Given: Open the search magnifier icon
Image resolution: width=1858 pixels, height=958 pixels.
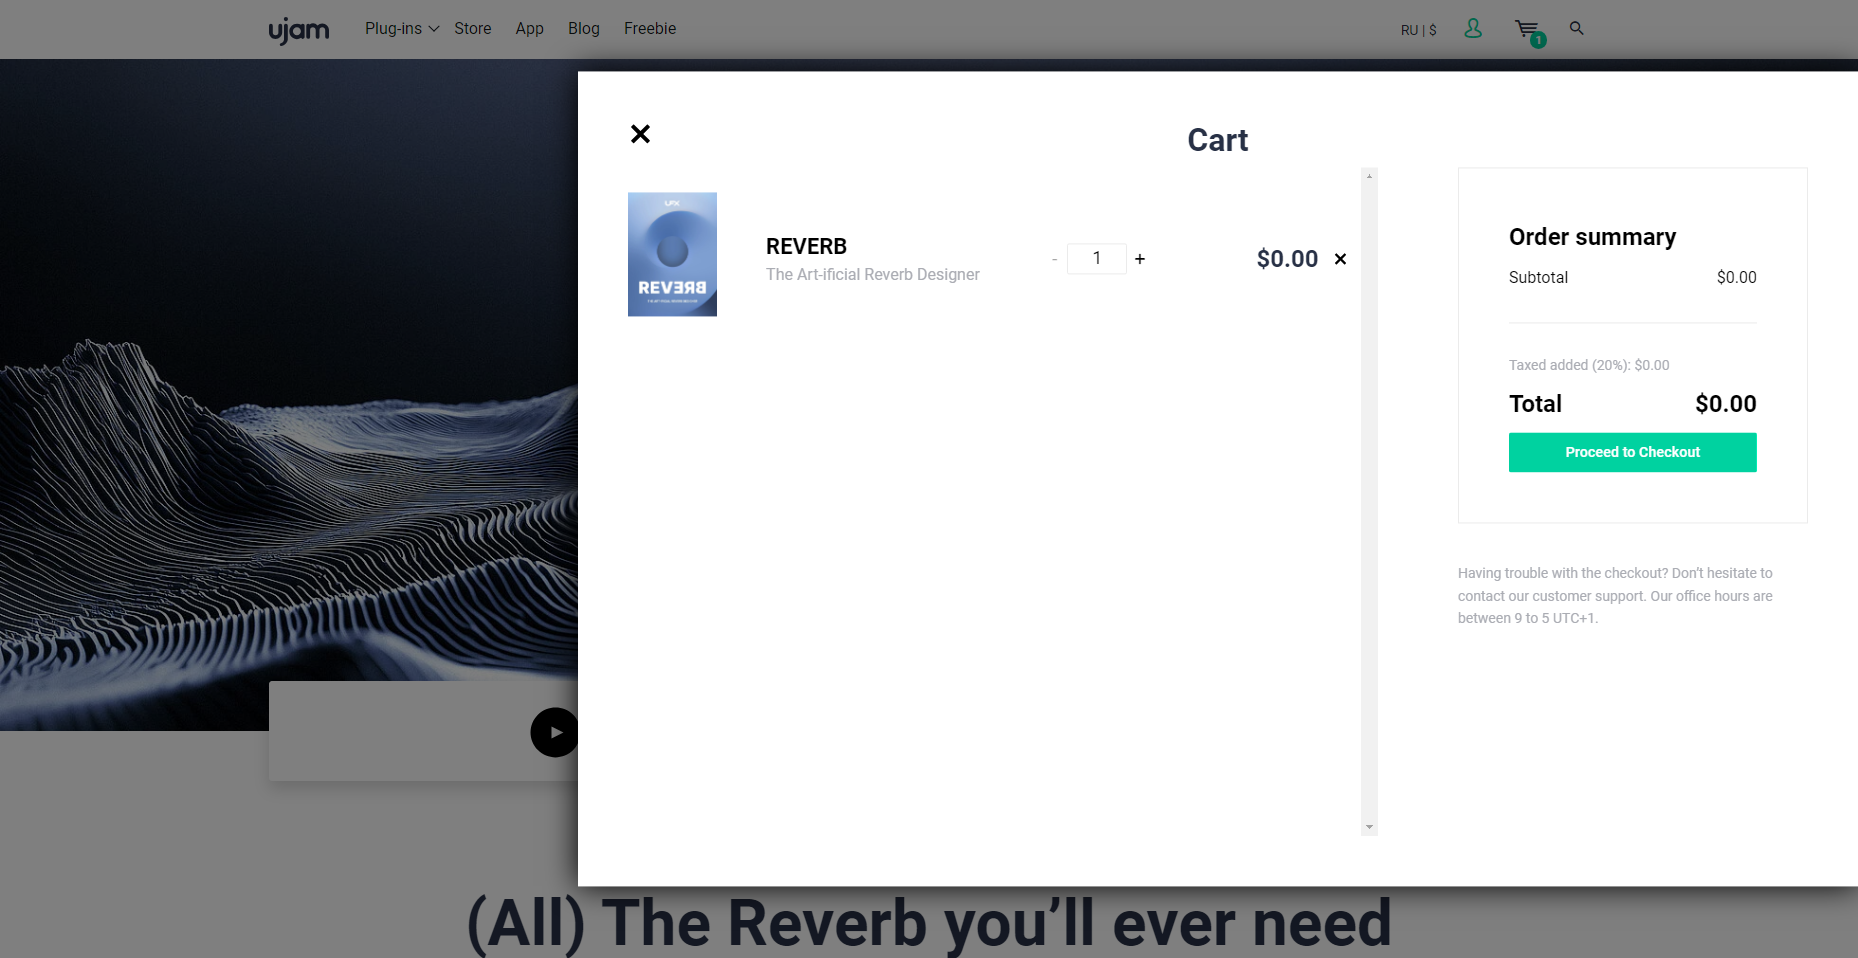Looking at the screenshot, I should [x=1577, y=28].
